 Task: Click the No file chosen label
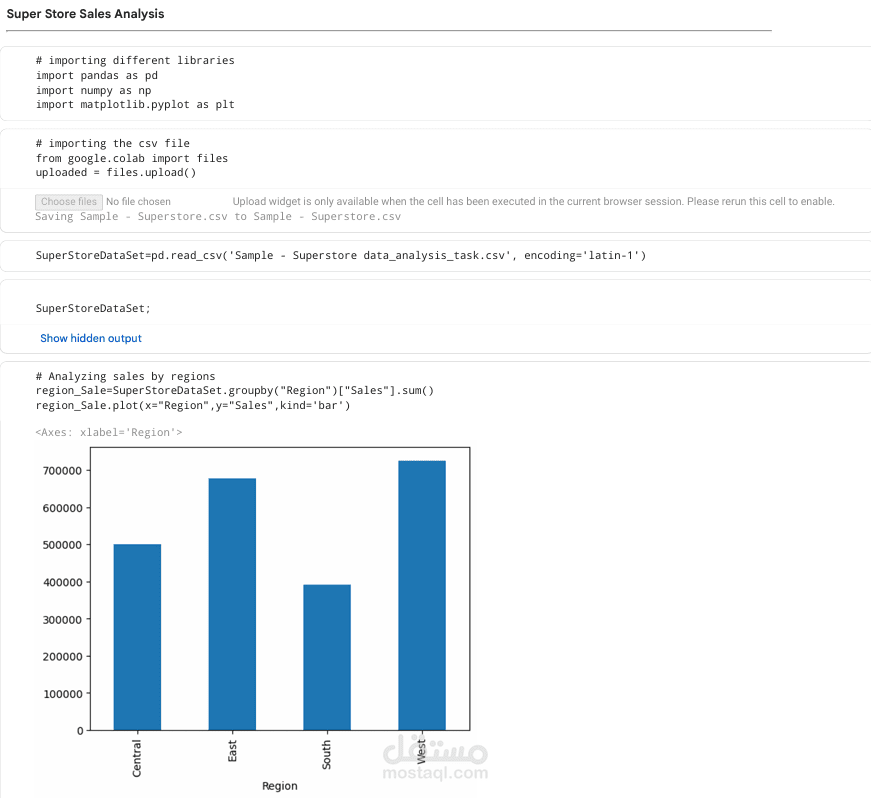click(138, 202)
